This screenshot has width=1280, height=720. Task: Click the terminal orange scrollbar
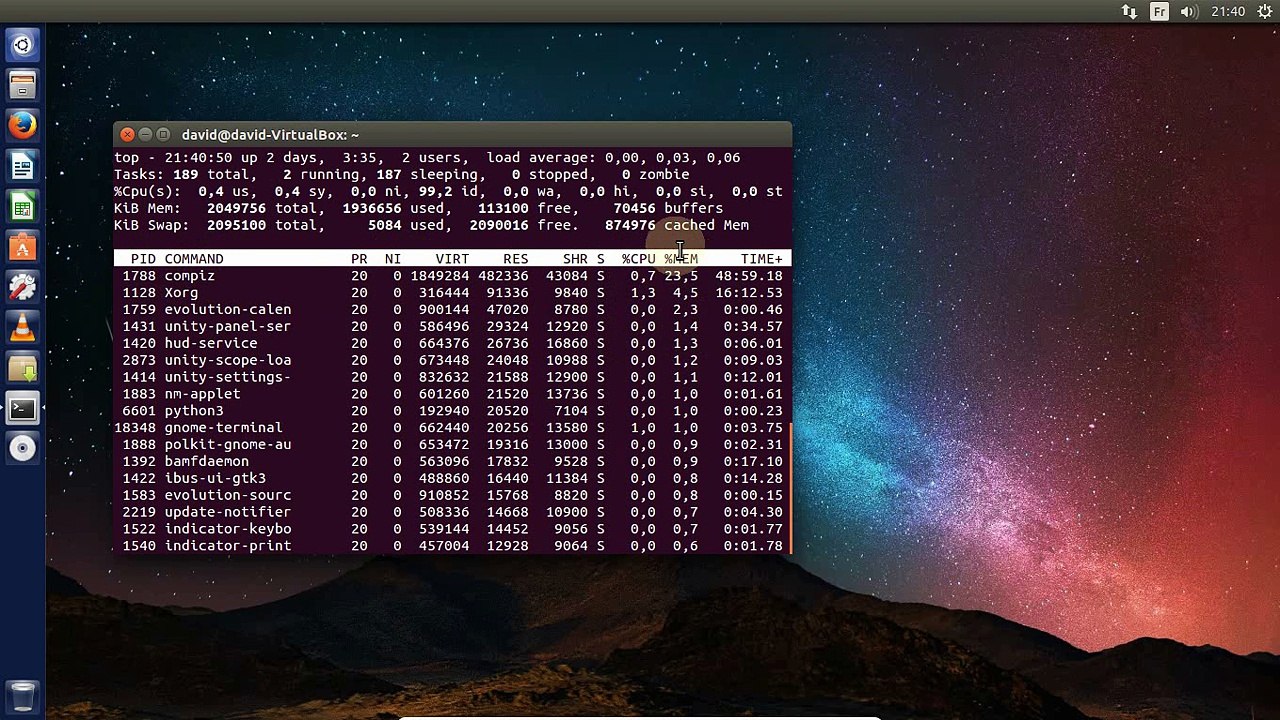(x=790, y=486)
